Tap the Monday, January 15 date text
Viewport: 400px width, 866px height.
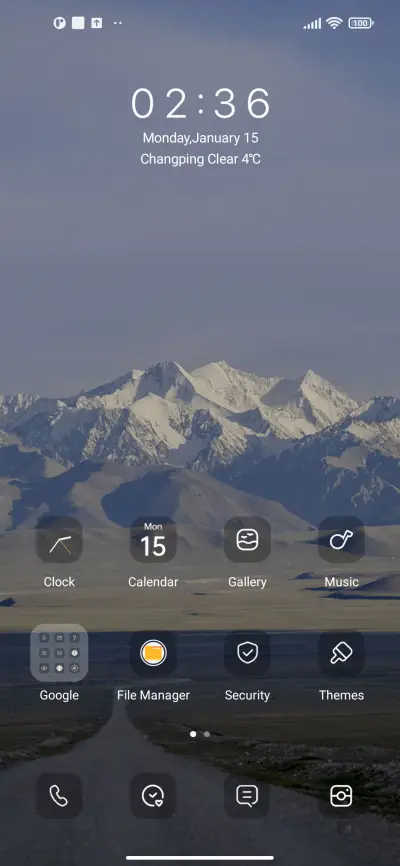(201, 138)
